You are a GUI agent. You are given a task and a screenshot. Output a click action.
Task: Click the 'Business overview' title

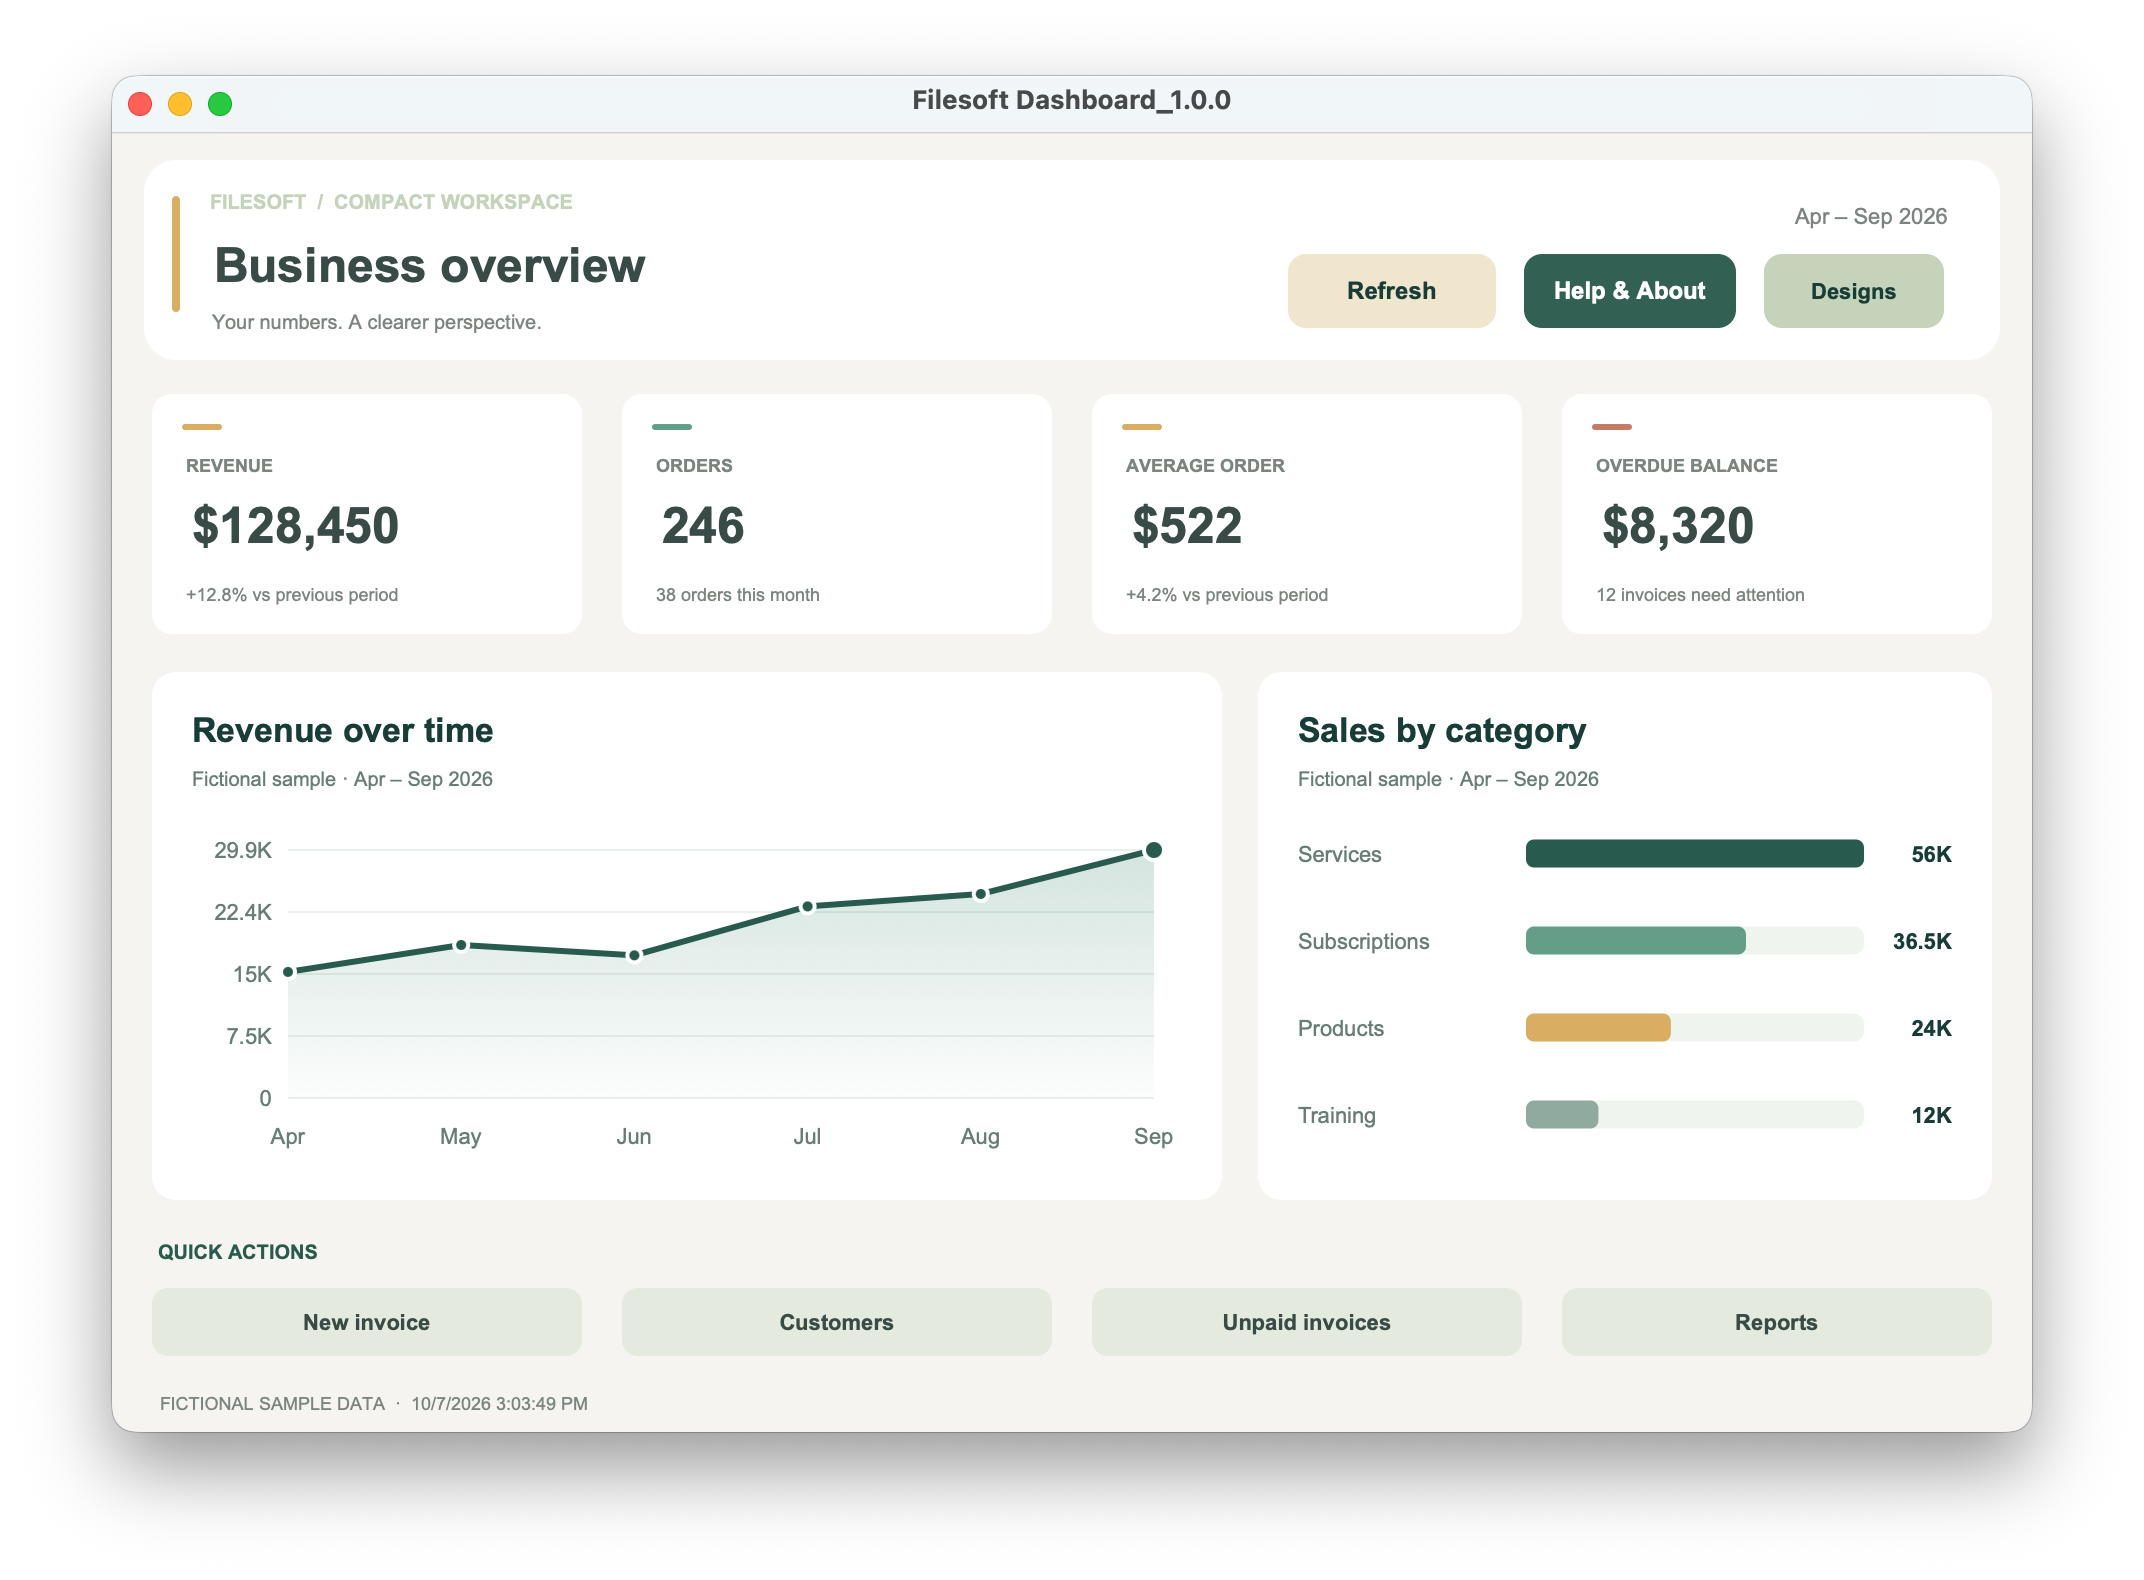click(x=430, y=266)
